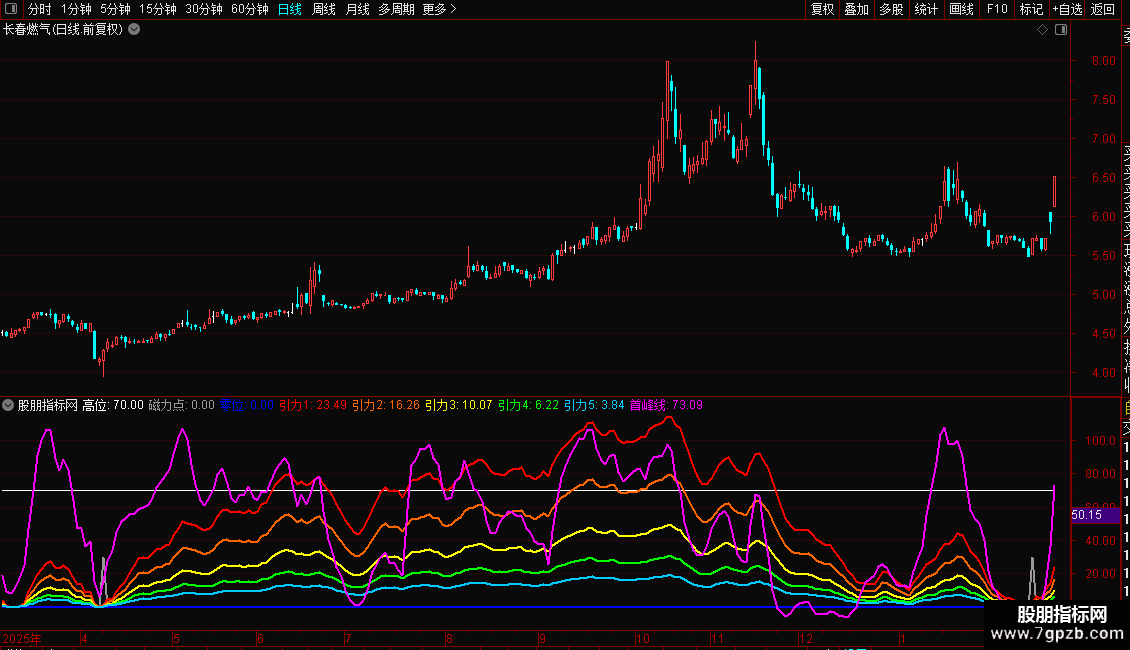Select the 引力2: 16.26 label
This screenshot has width=1130, height=650.
coord(386,405)
